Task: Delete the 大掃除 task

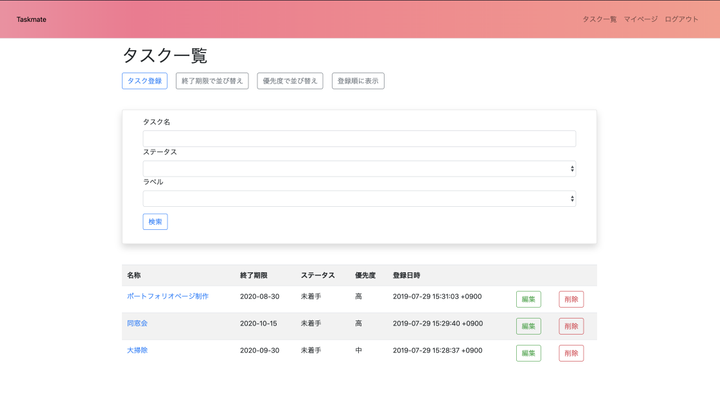Action: pos(571,353)
